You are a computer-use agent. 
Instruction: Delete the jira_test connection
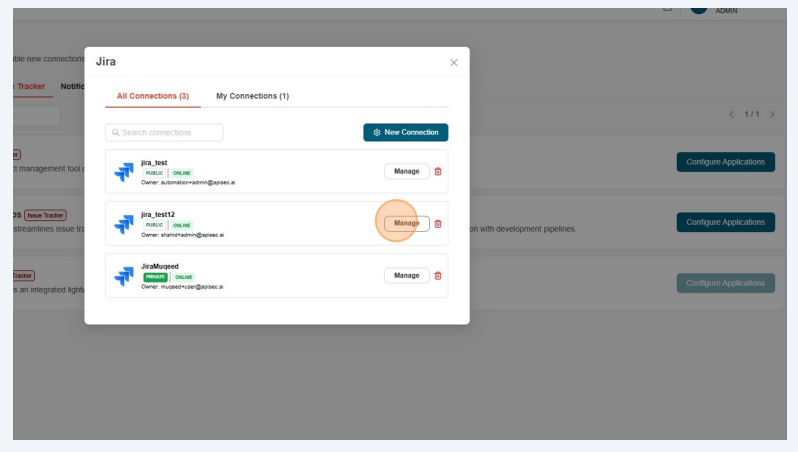point(438,171)
